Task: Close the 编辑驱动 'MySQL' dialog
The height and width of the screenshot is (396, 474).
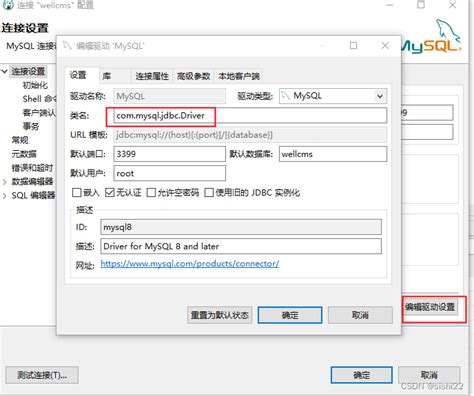Action: pyautogui.click(x=385, y=45)
